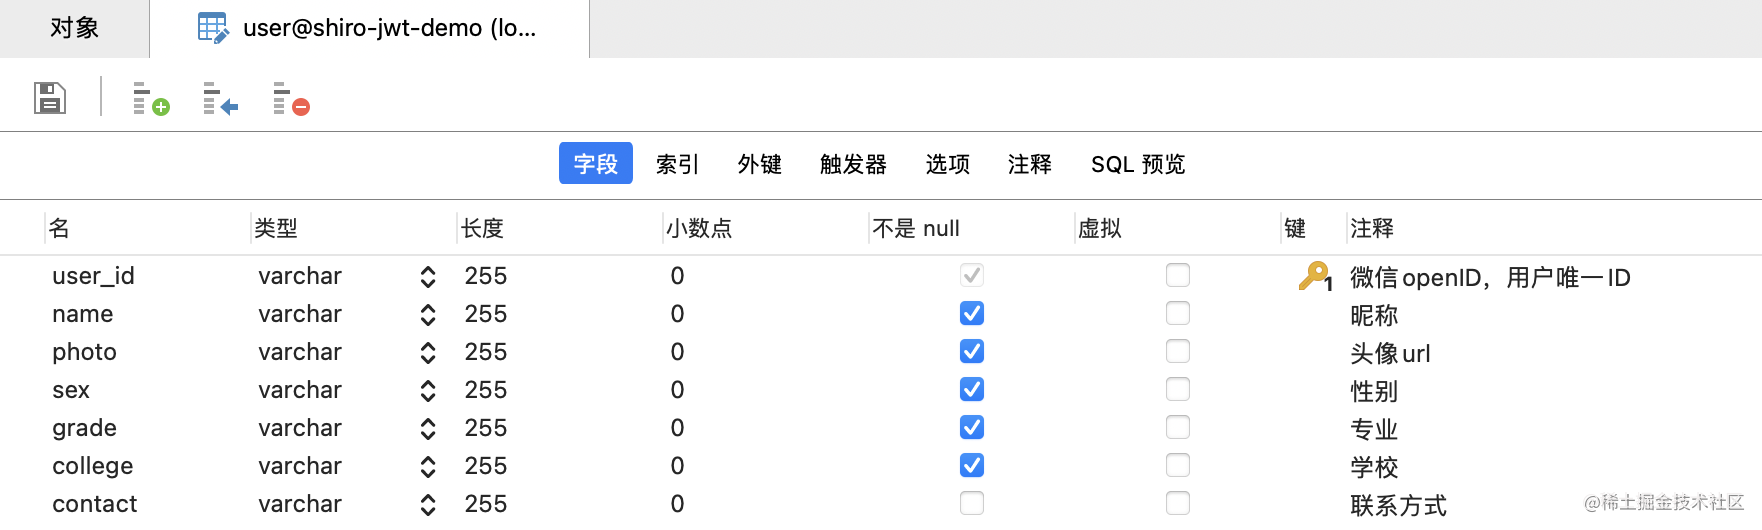Image resolution: width=1762 pixels, height=530 pixels.
Task: Toggle not-null checkbox for grade
Action: tap(972, 427)
